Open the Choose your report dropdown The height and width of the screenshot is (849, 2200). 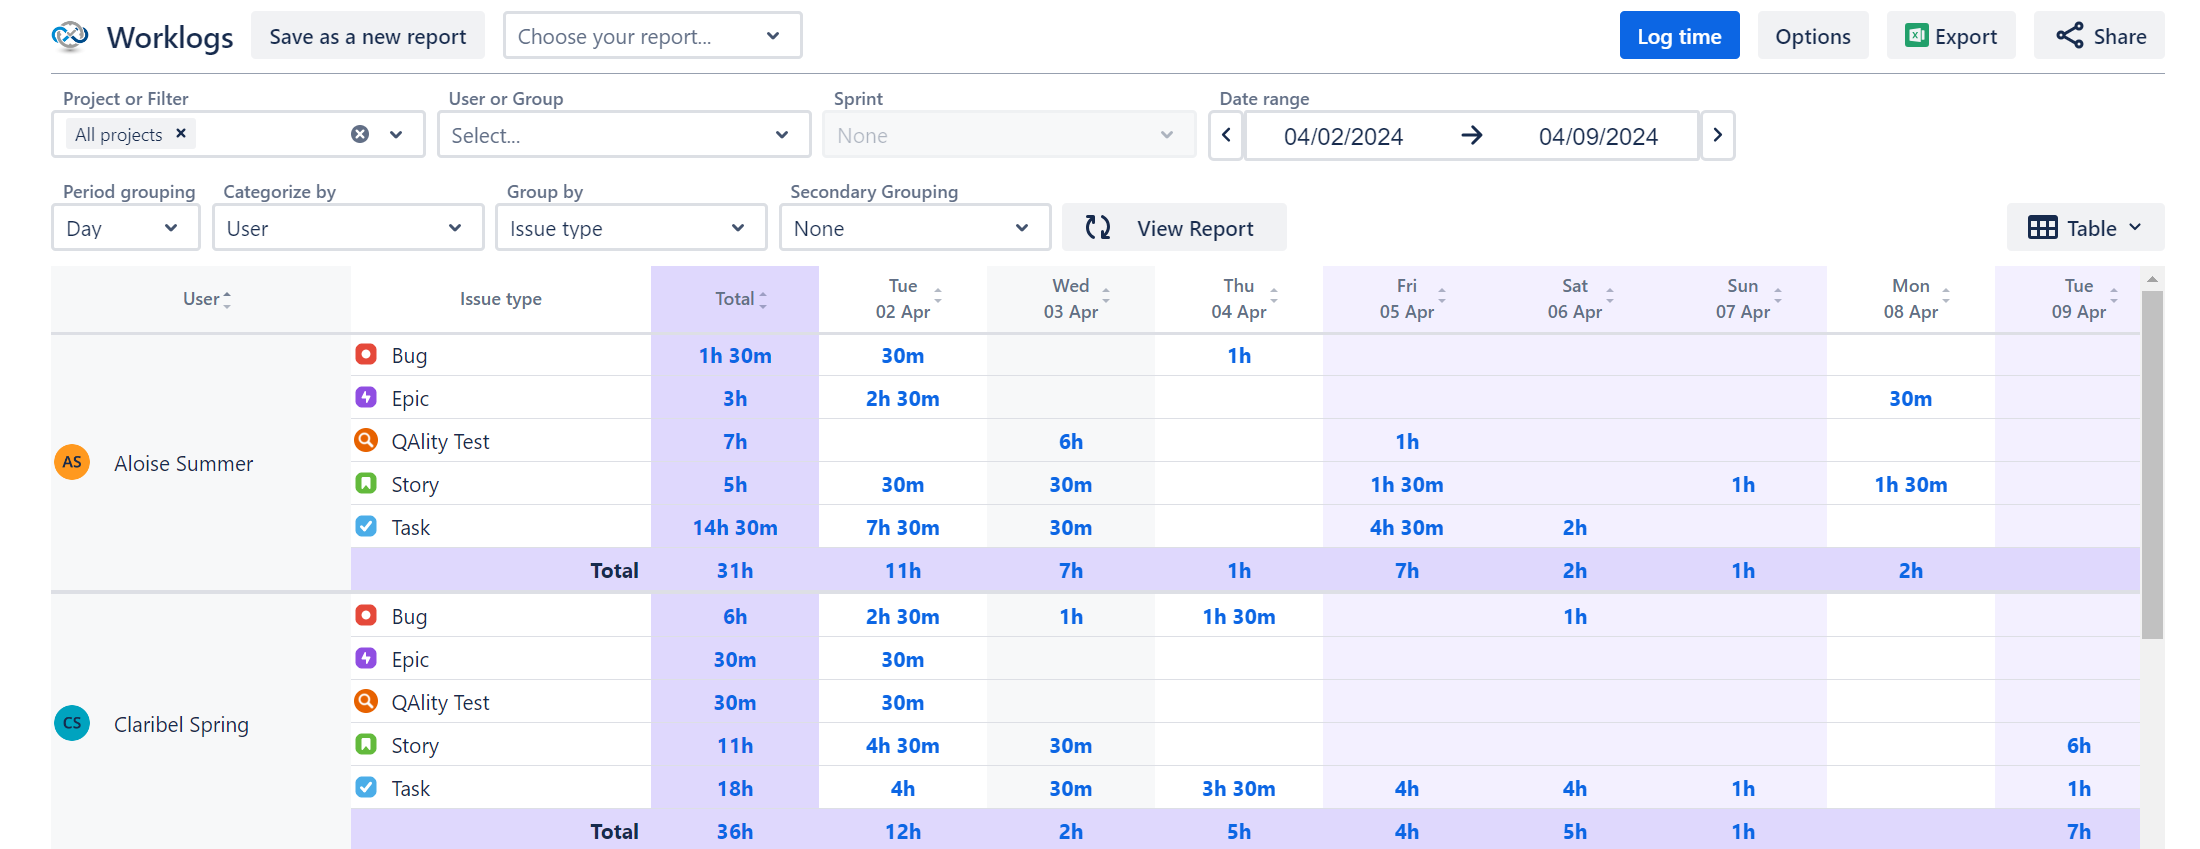click(653, 36)
